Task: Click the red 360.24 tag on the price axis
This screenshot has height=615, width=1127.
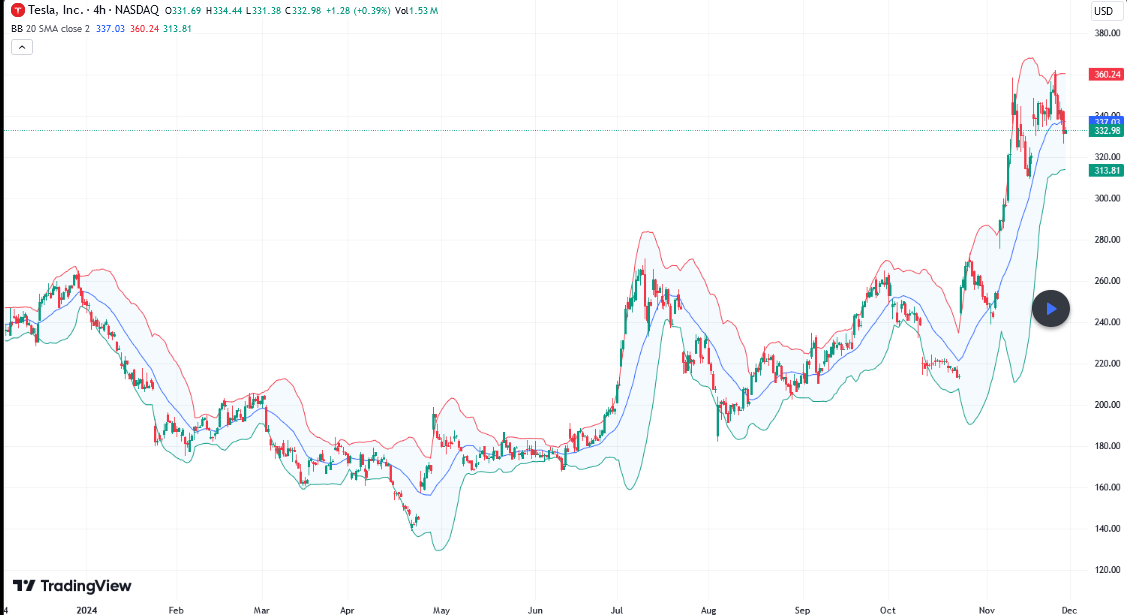Action: pos(1106,75)
